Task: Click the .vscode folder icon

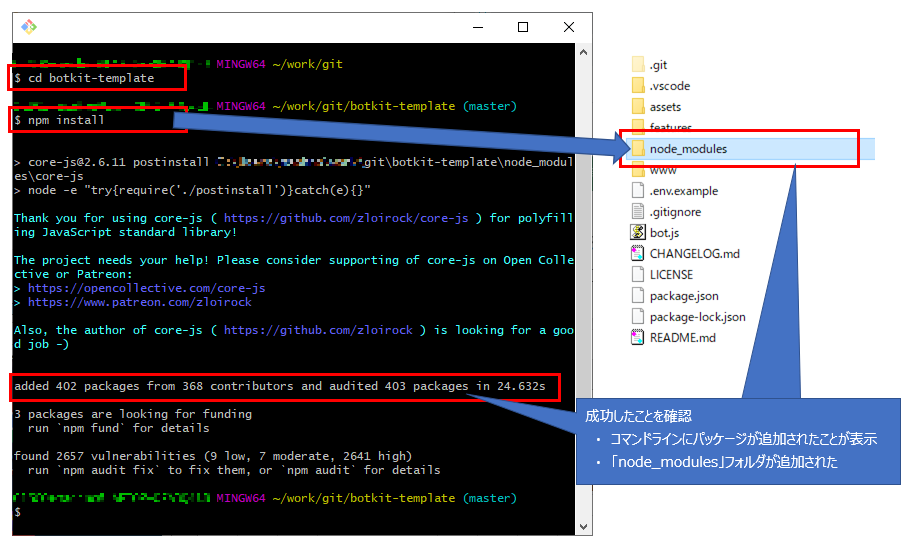Action: 638,86
